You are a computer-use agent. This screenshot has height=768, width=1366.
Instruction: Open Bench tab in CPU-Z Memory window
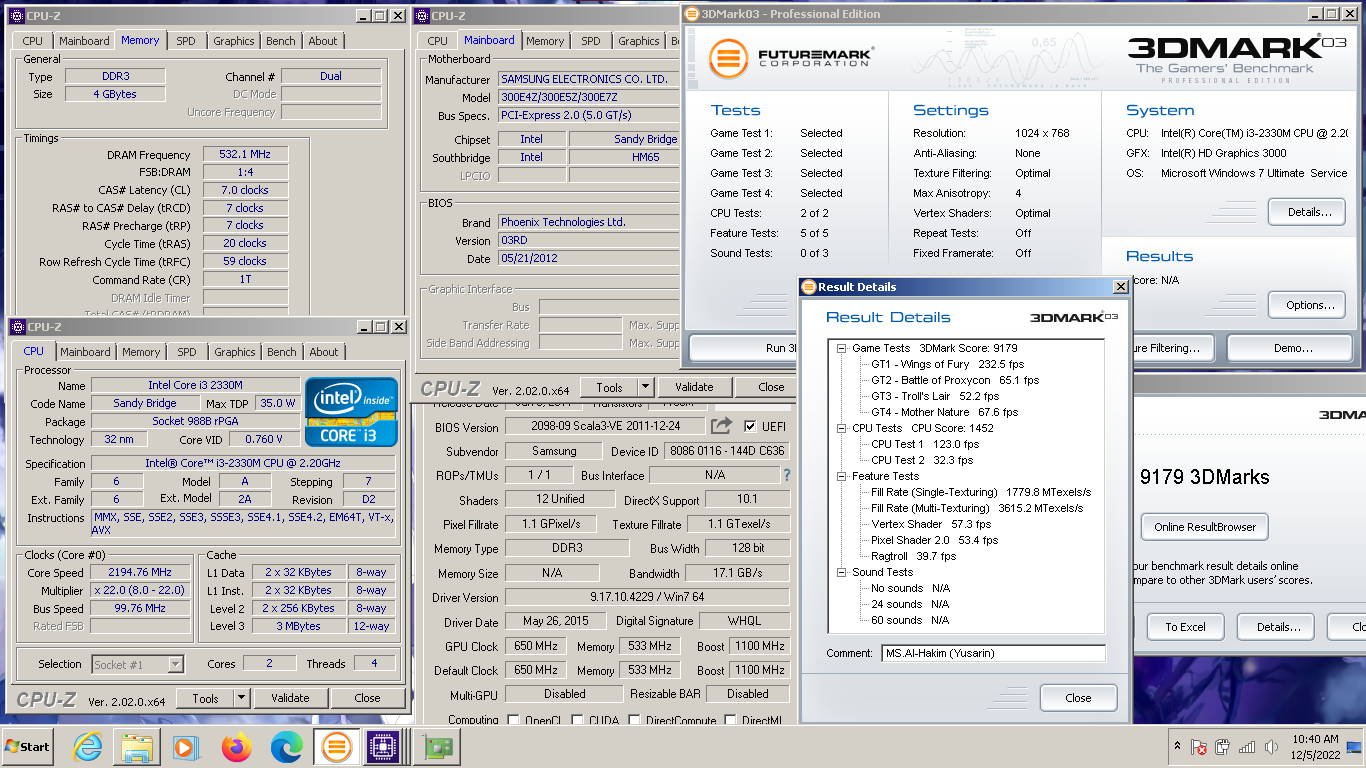[x=281, y=41]
